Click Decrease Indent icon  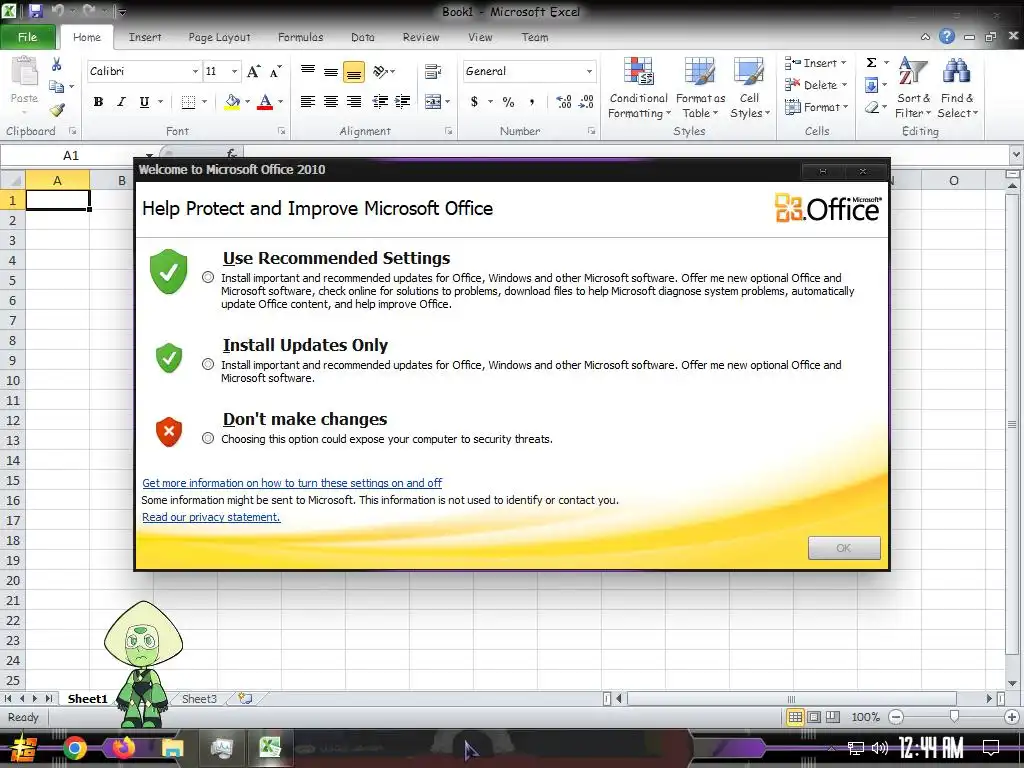coord(380,101)
